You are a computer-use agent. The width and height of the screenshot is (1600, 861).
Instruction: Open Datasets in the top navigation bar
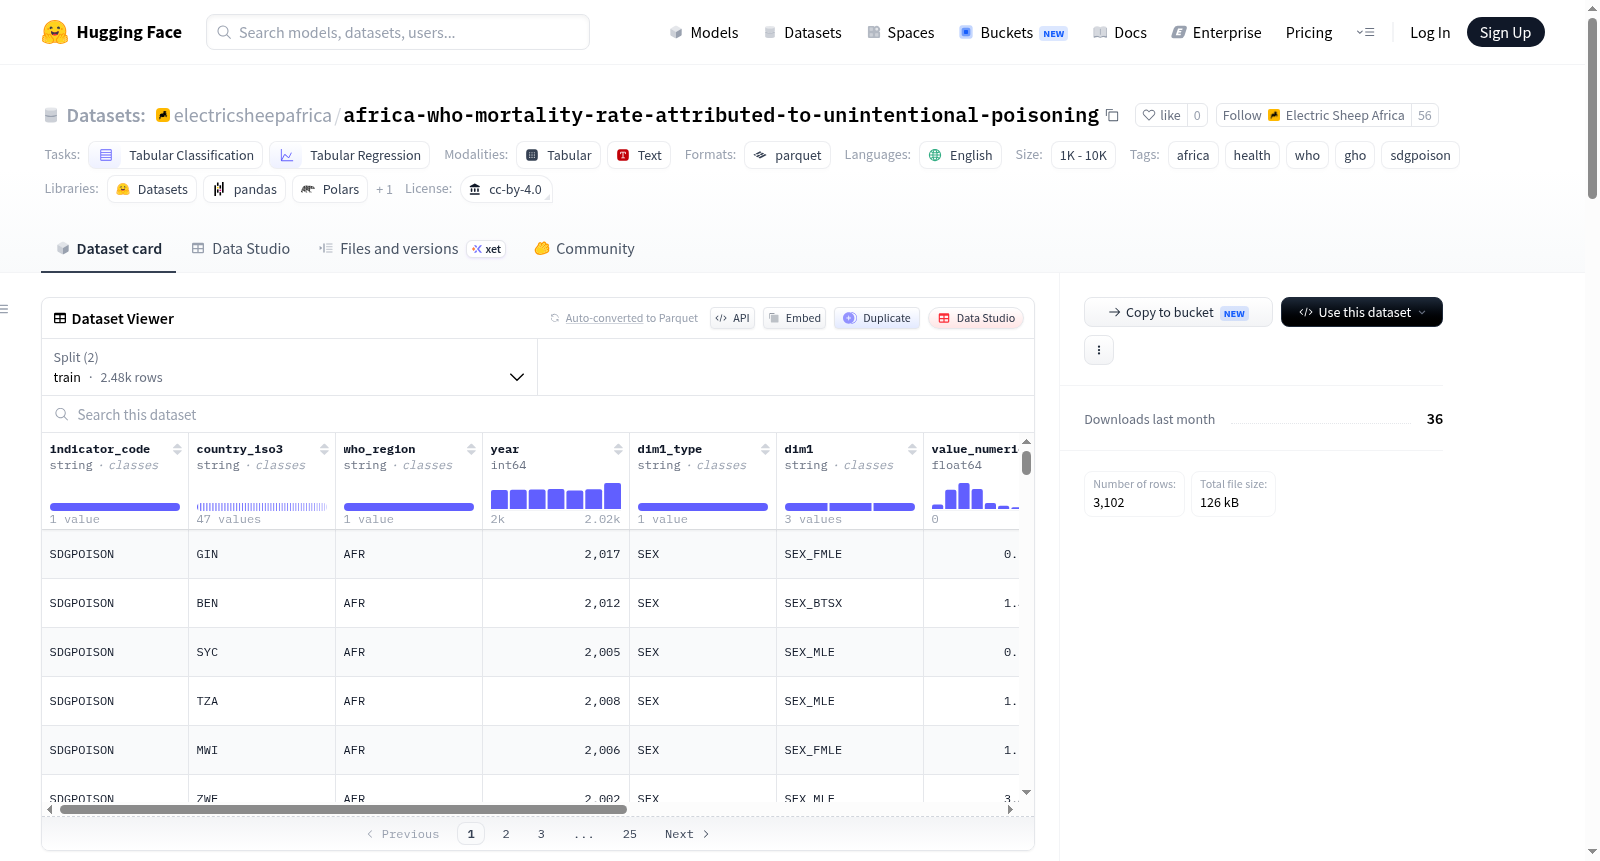[x=802, y=32]
